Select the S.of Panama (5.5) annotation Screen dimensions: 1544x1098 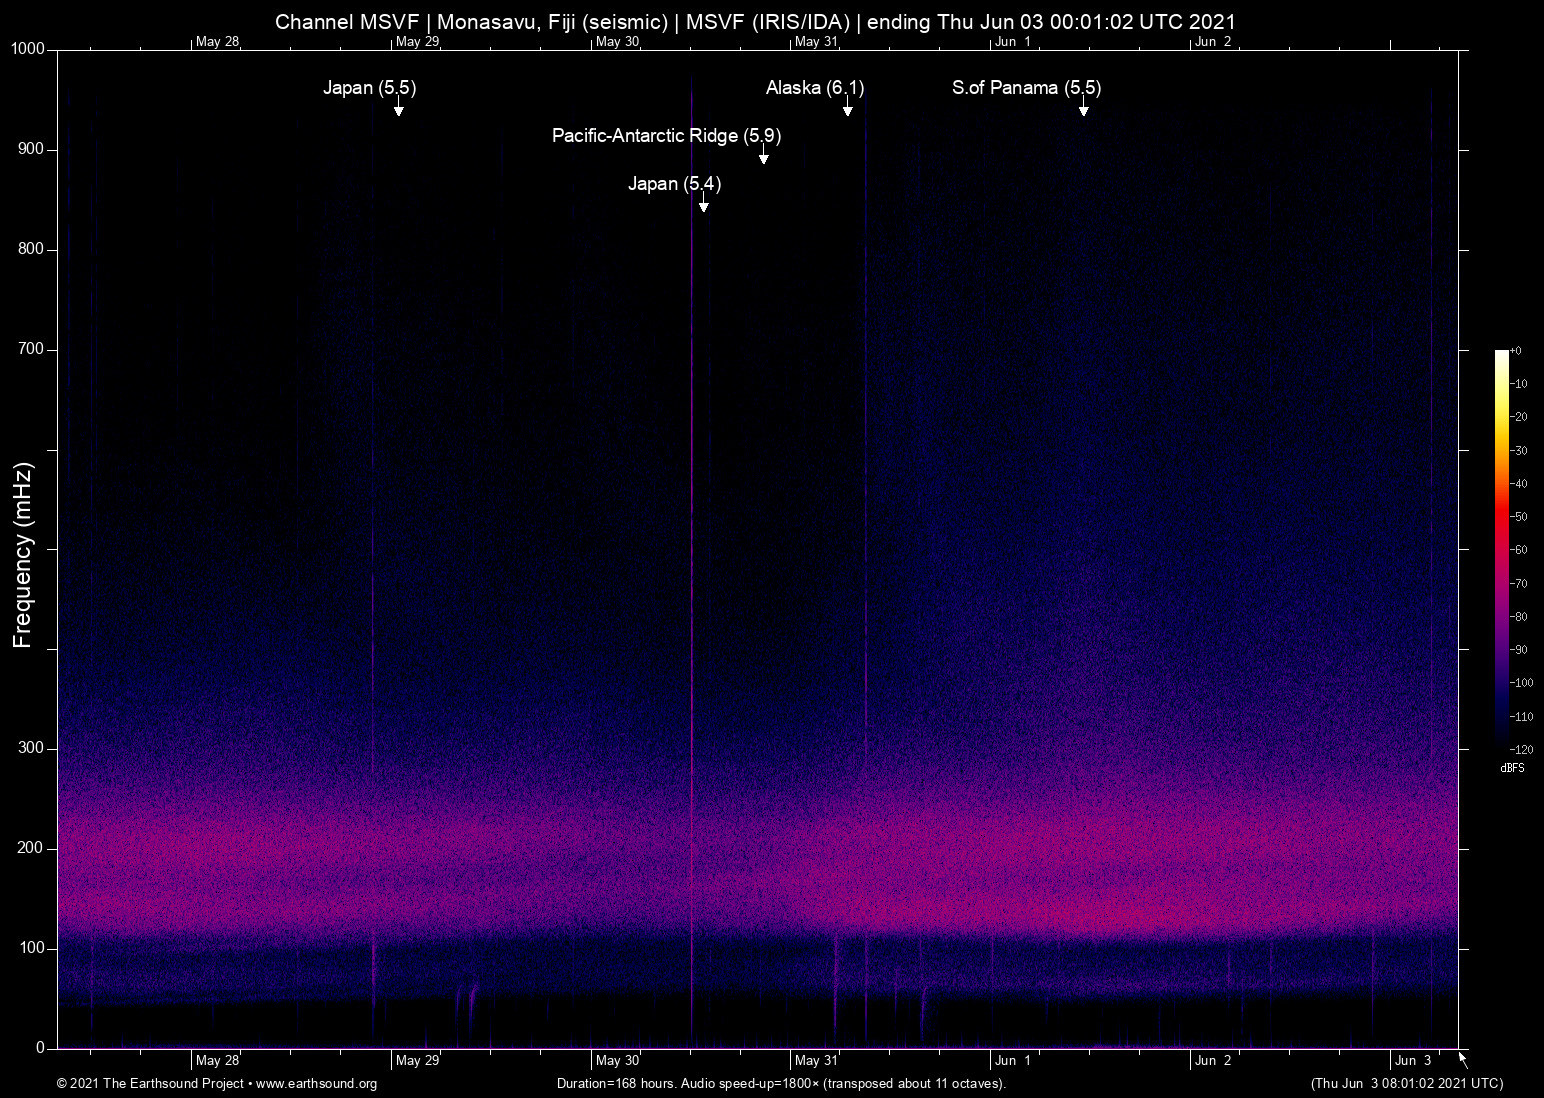click(1026, 88)
